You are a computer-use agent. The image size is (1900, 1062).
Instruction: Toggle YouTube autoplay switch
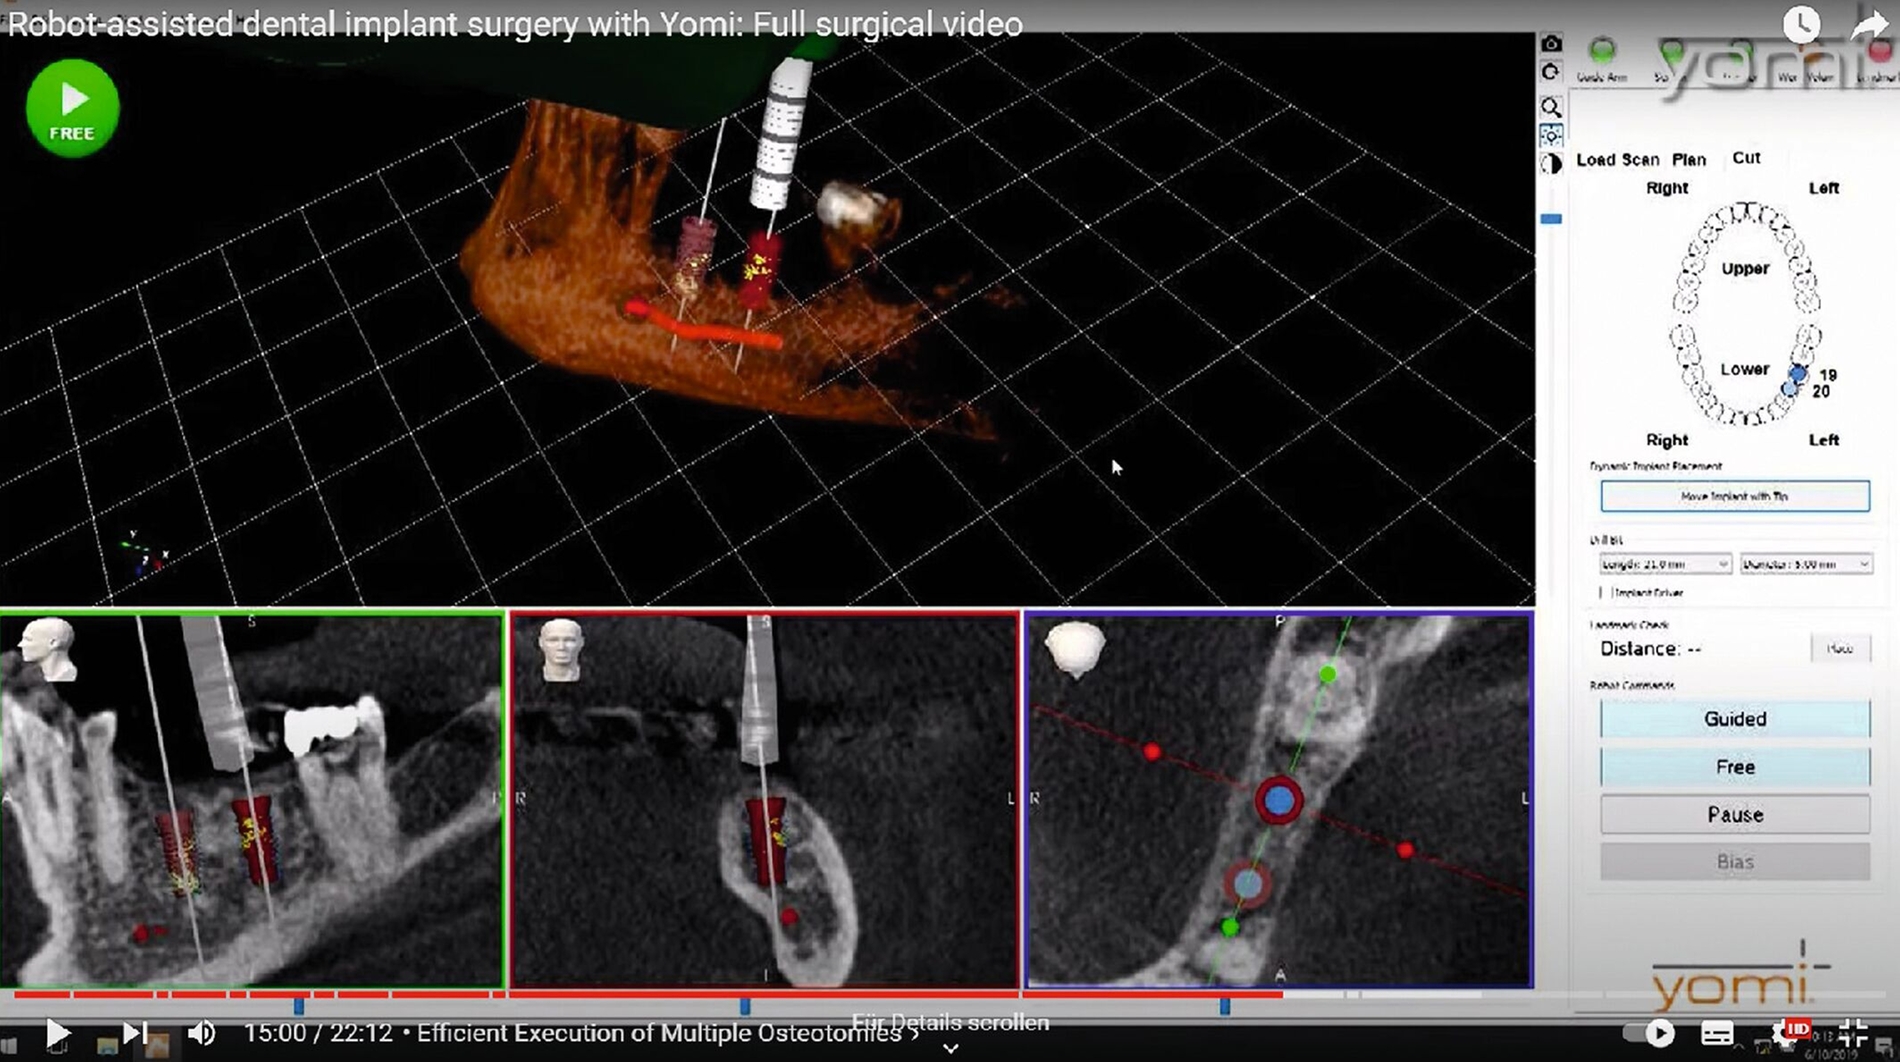coord(1650,1033)
